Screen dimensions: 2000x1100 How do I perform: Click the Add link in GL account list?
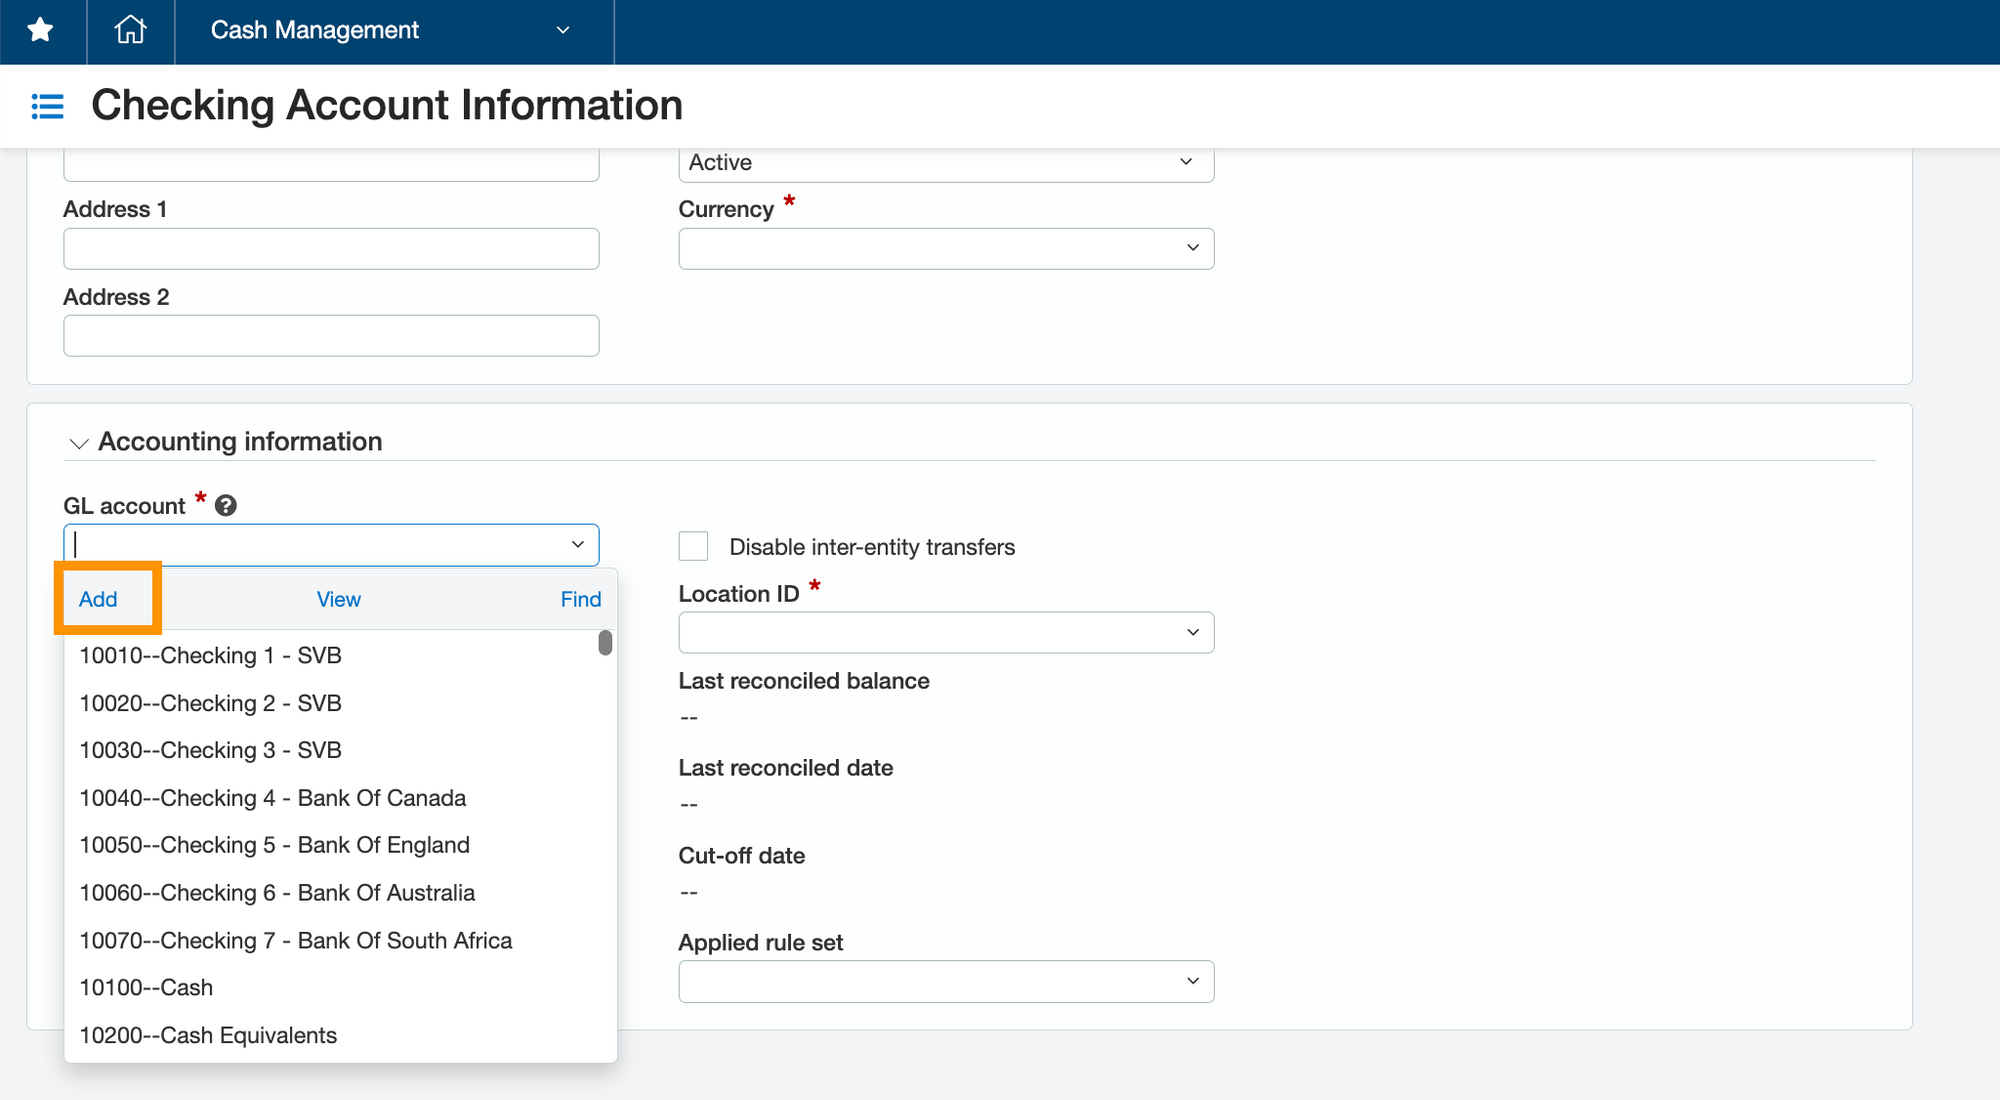(98, 599)
